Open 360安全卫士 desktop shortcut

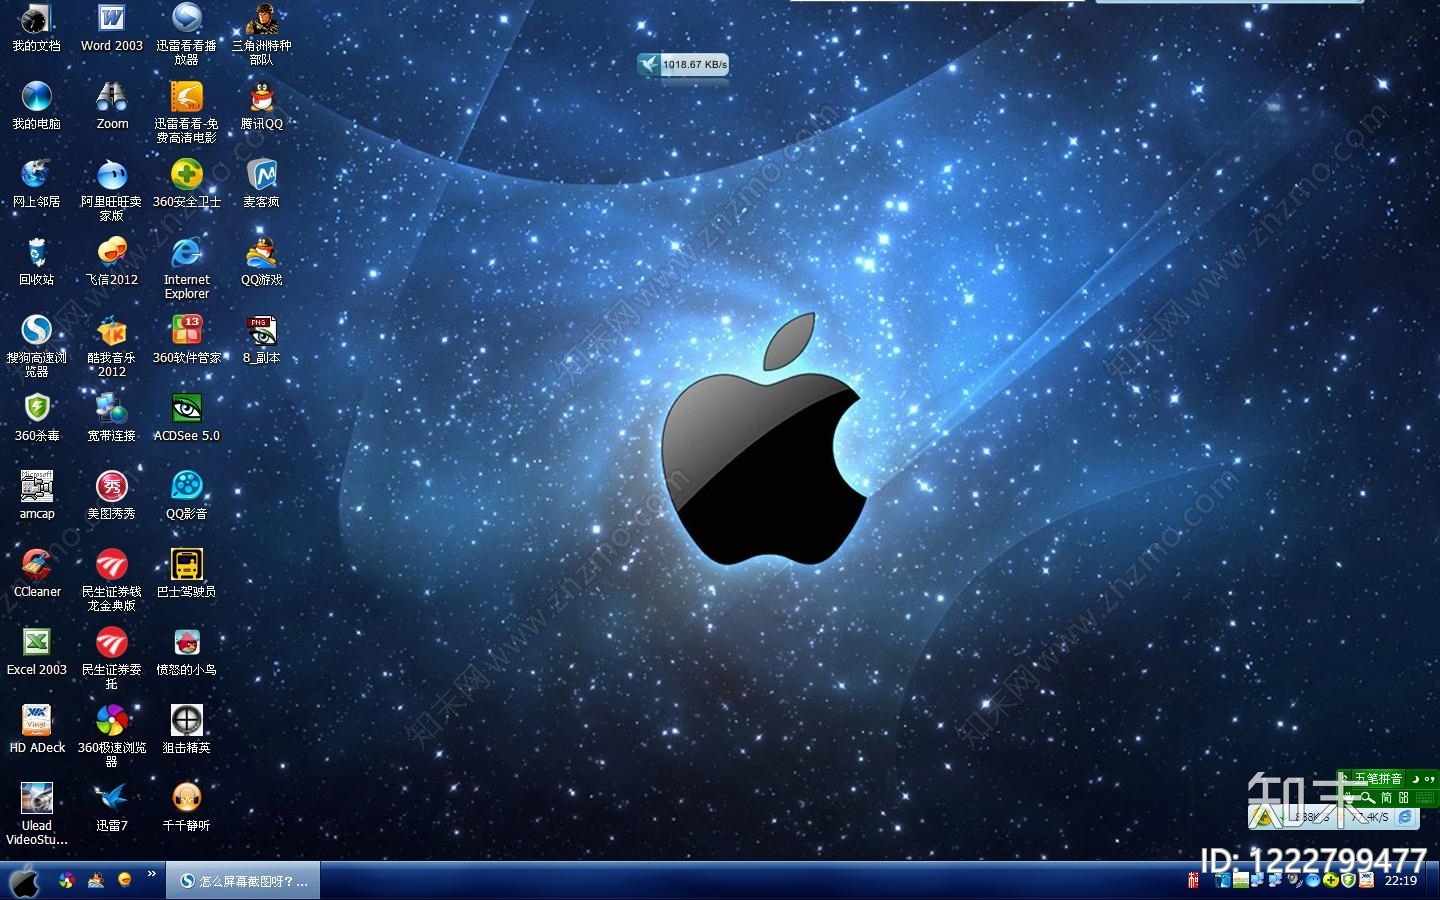pos(186,184)
